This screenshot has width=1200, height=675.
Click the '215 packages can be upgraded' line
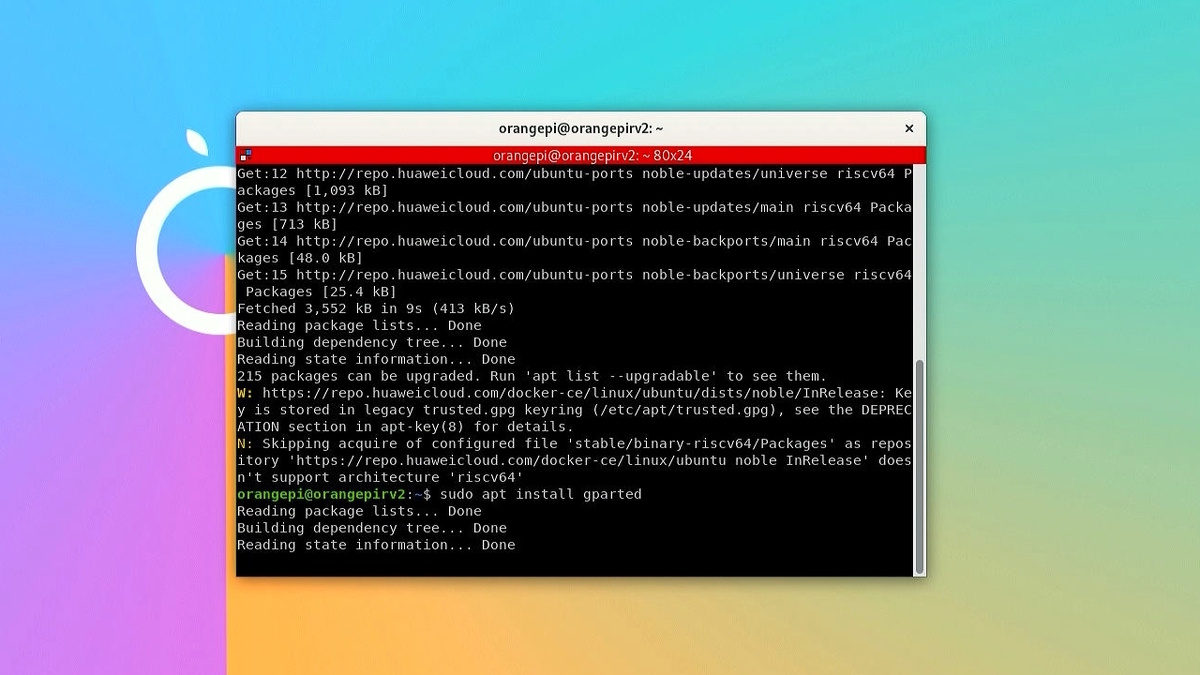coord(531,376)
